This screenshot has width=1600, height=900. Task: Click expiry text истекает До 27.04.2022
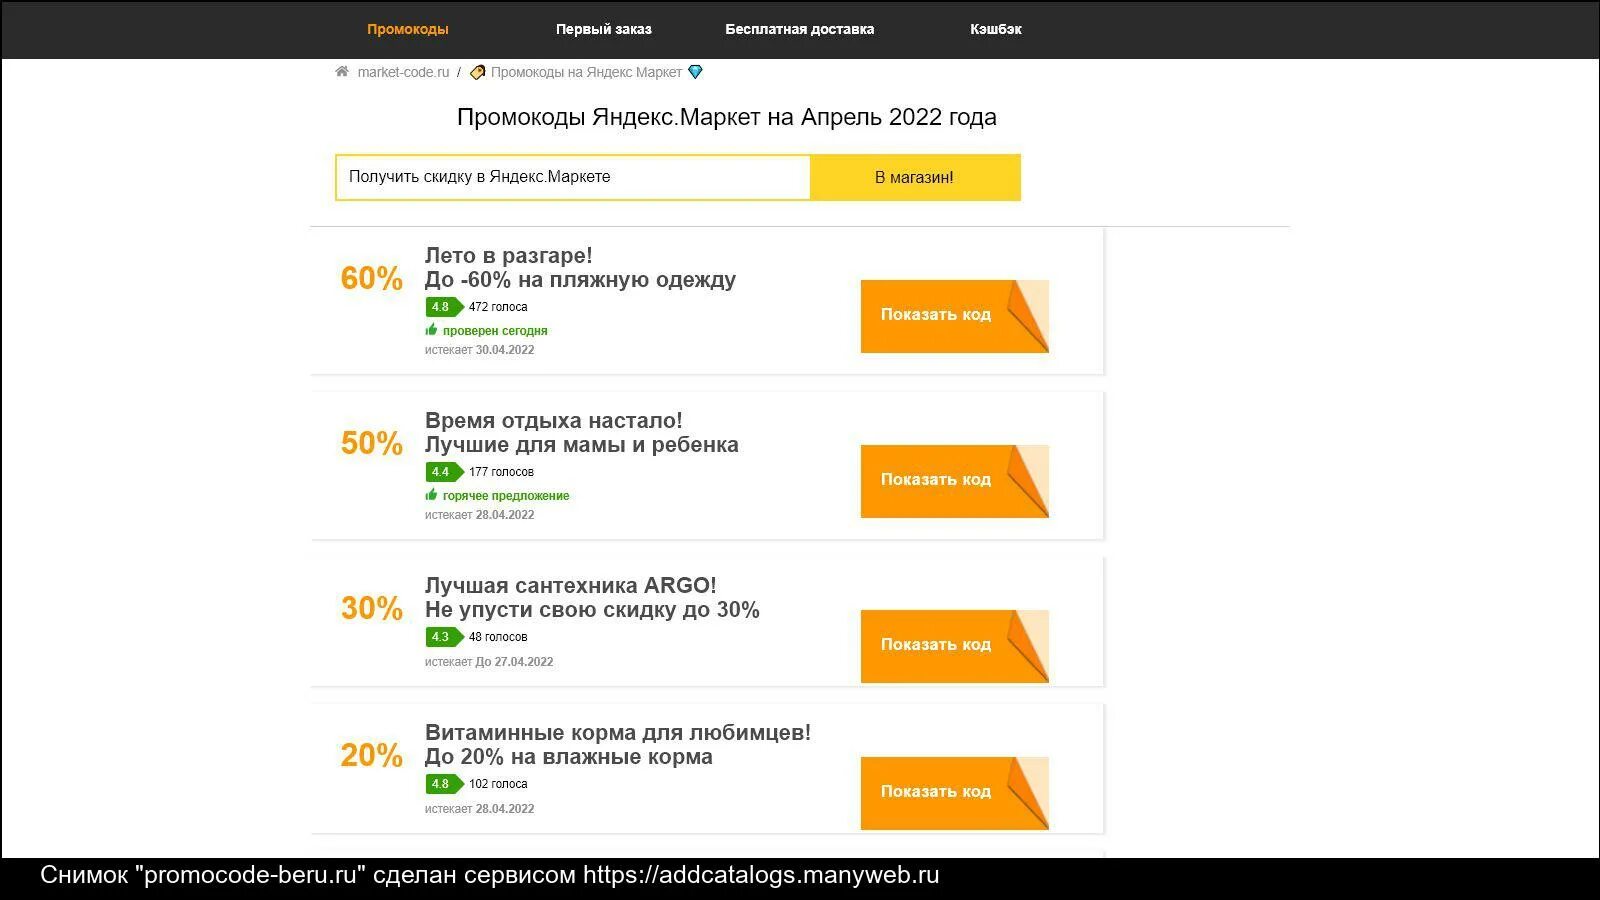point(489,662)
